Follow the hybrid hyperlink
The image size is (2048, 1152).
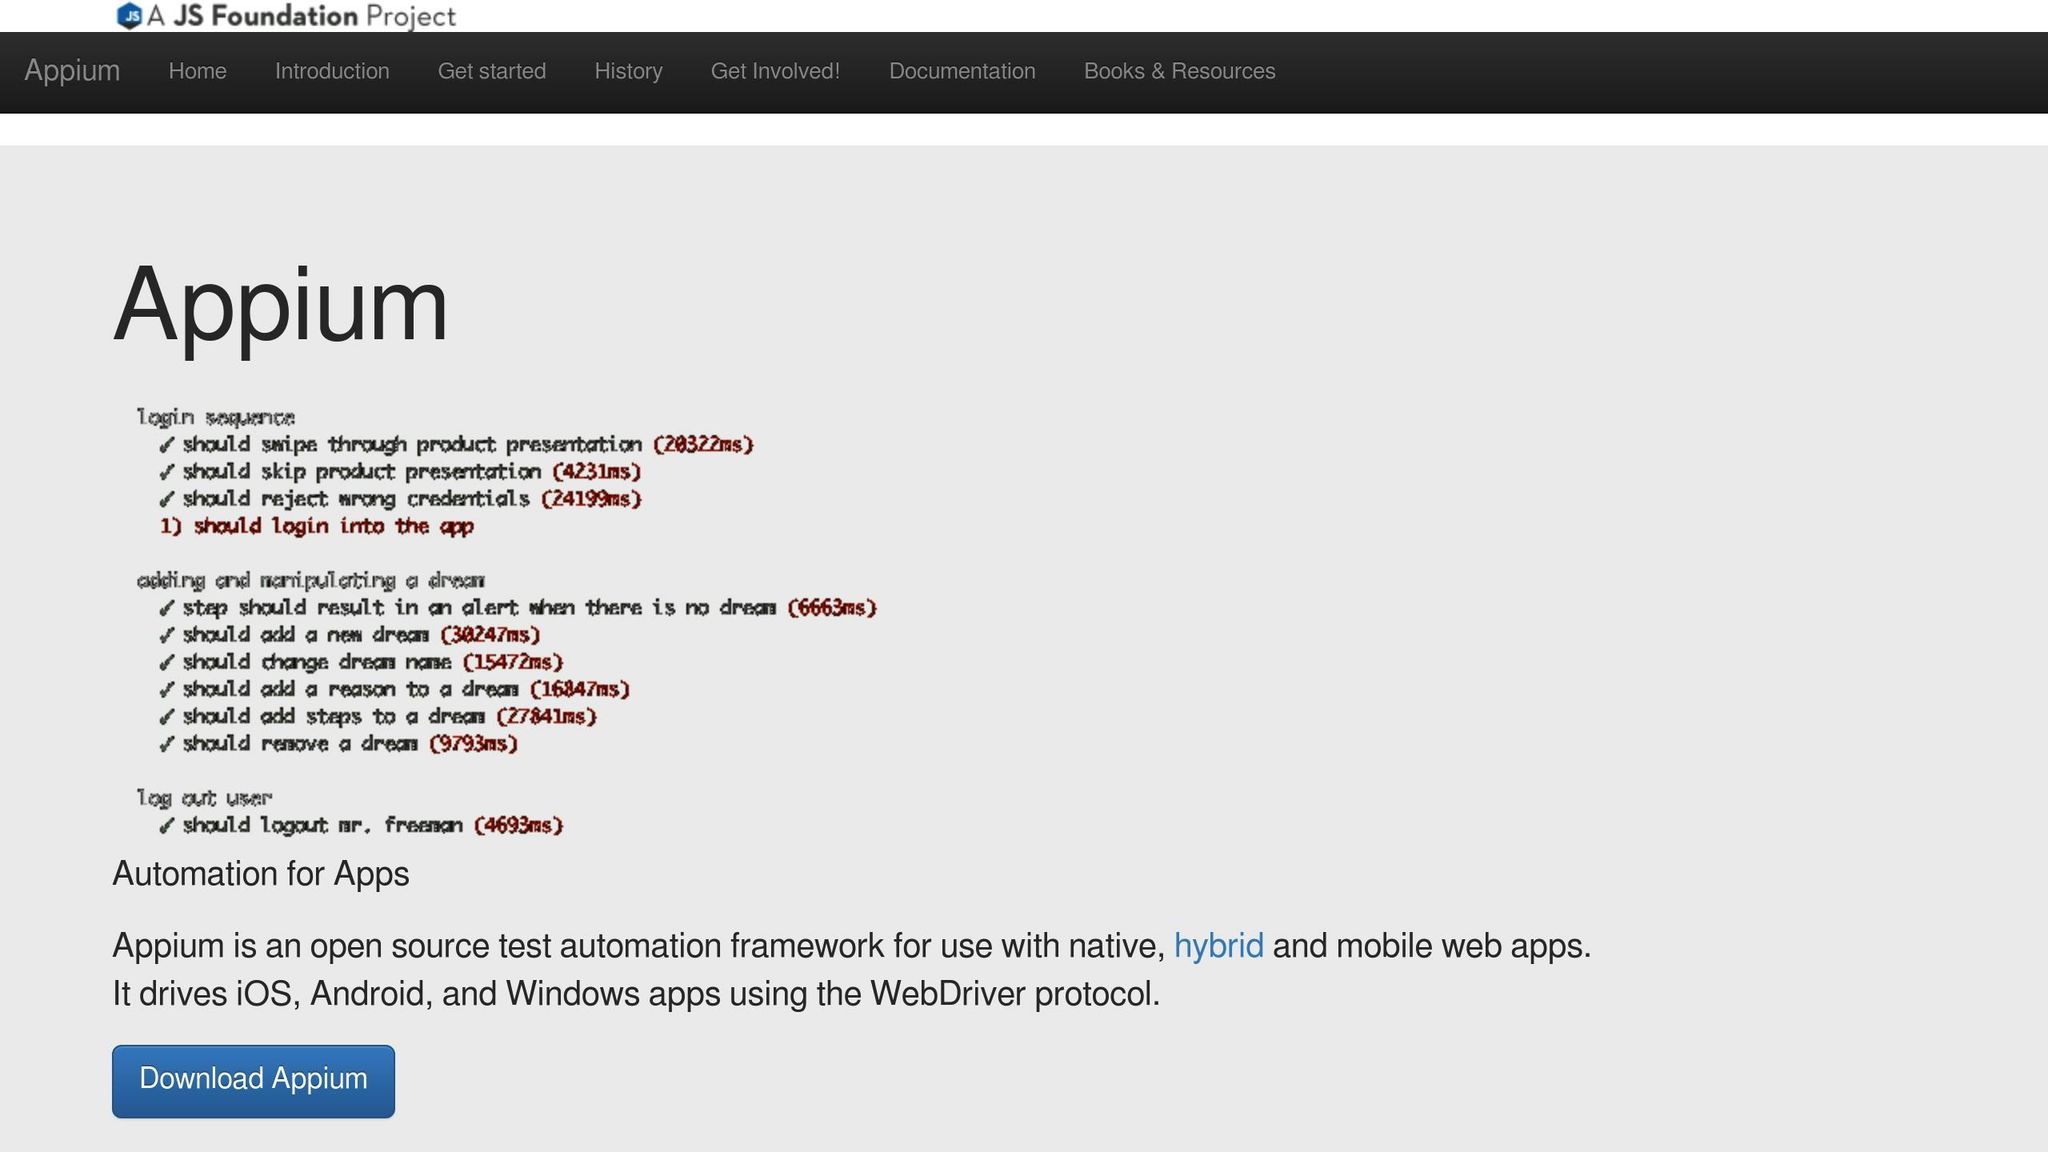click(1218, 946)
